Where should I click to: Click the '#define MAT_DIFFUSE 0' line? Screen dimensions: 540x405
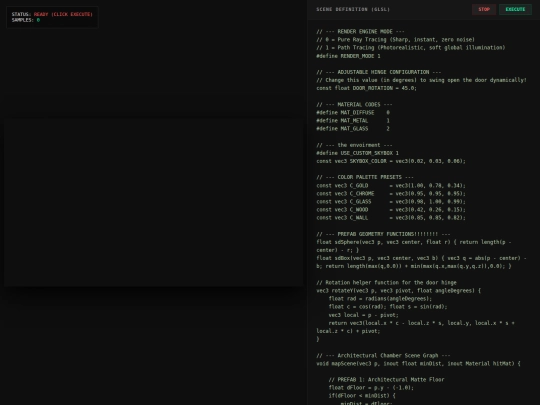coord(353,113)
